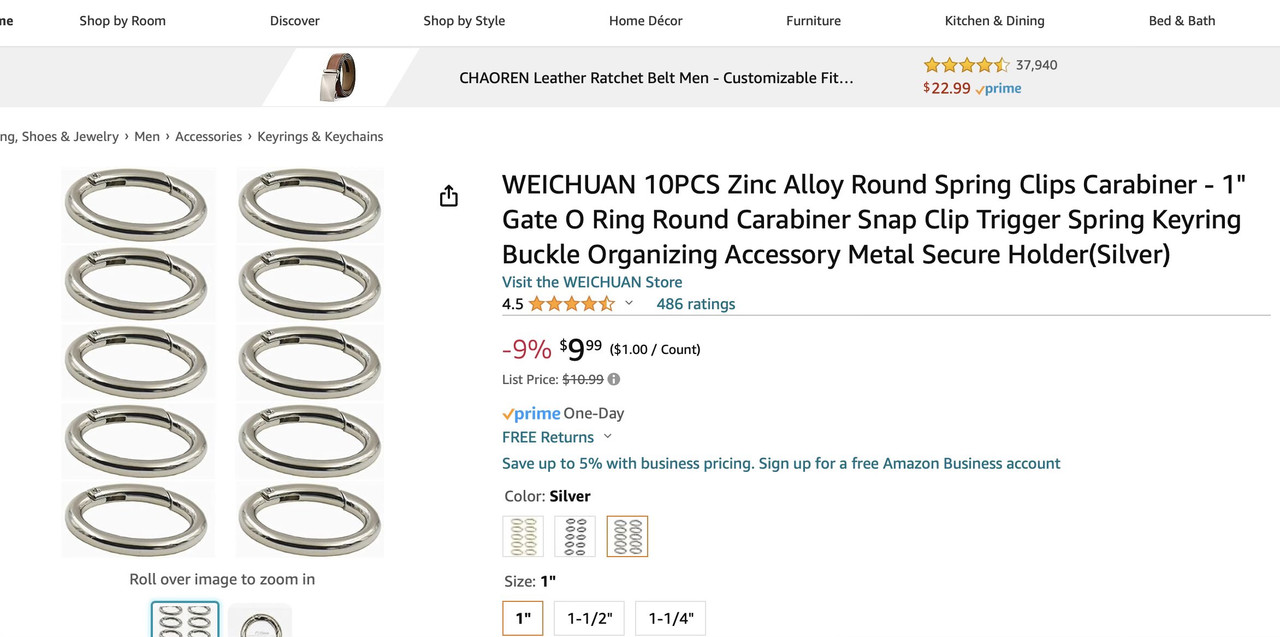Select the gold color swatch
This screenshot has width=1280, height=637.
(x=523, y=536)
